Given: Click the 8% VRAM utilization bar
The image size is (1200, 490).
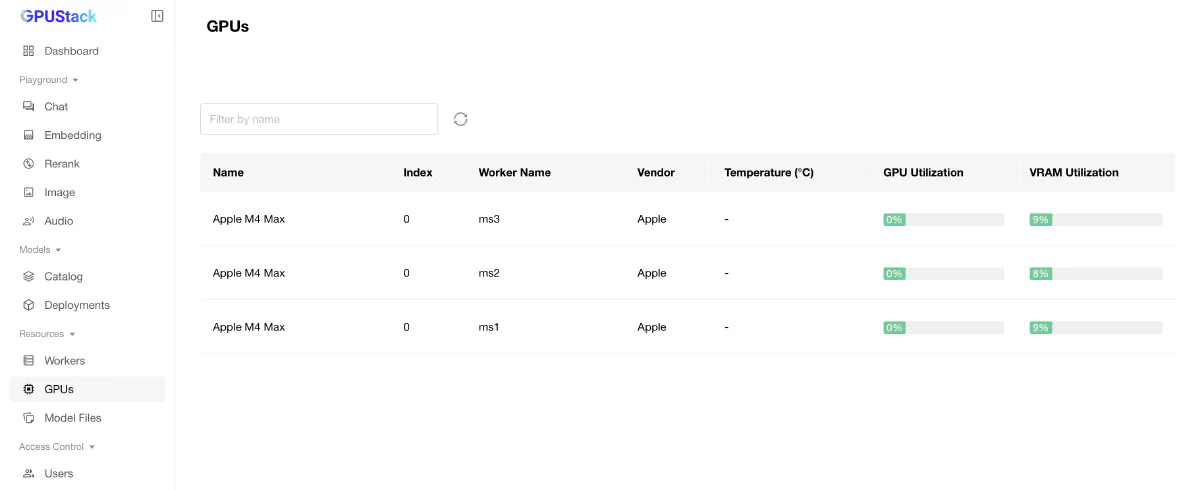Looking at the screenshot, I should (1096, 273).
